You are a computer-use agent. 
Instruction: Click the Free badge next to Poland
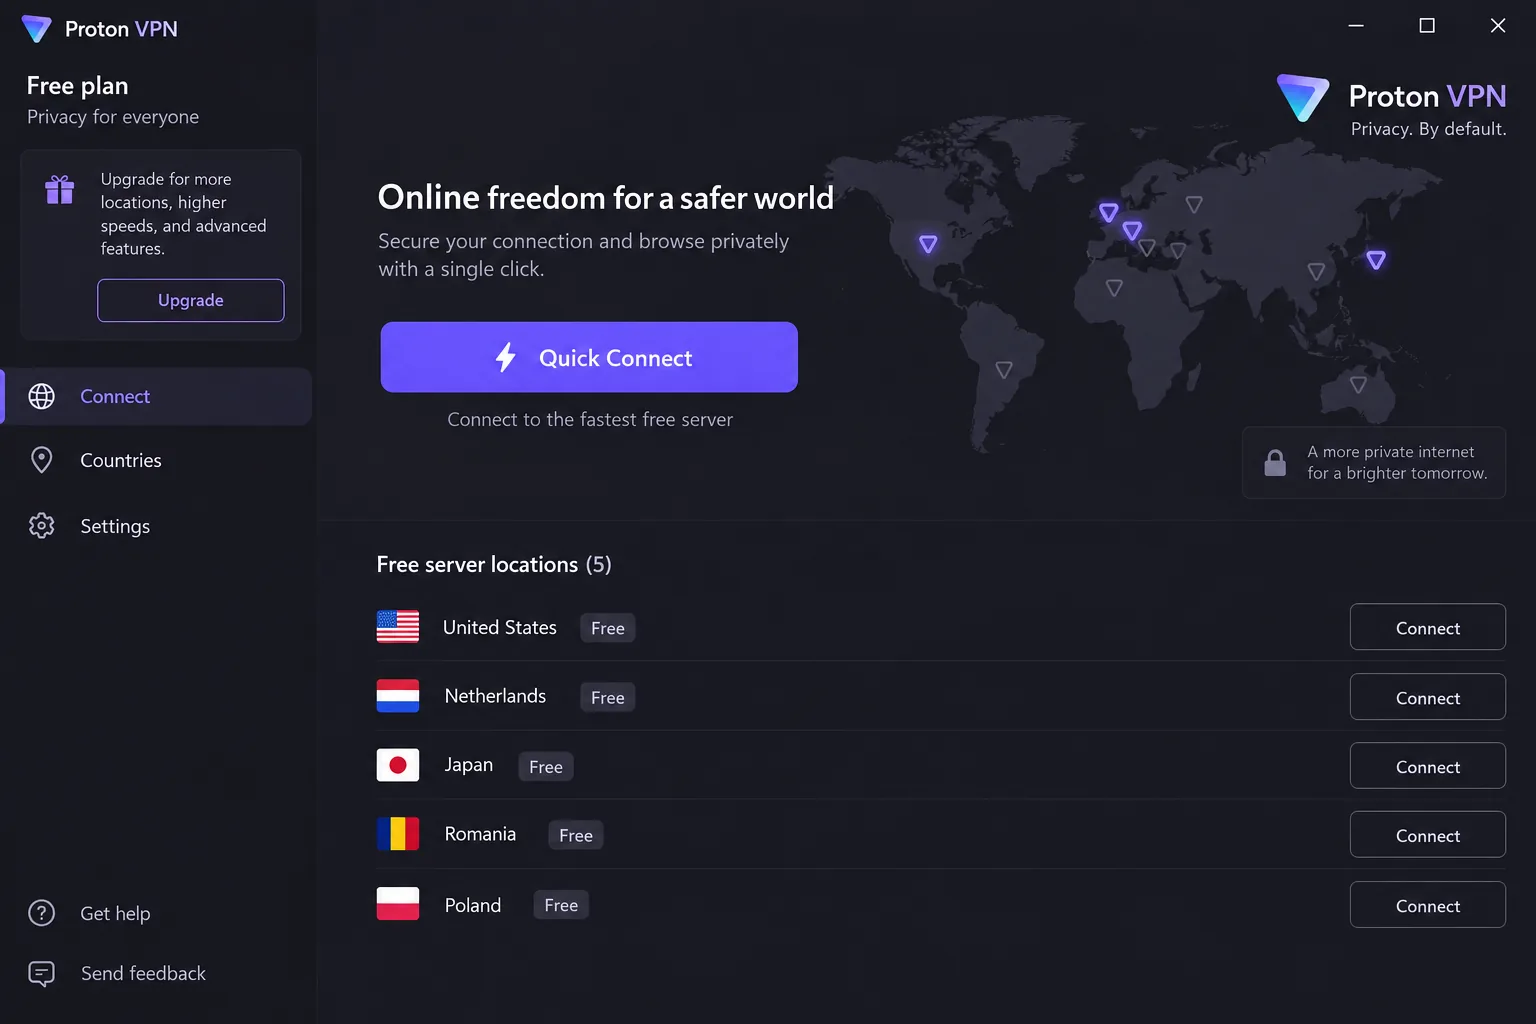pos(561,905)
